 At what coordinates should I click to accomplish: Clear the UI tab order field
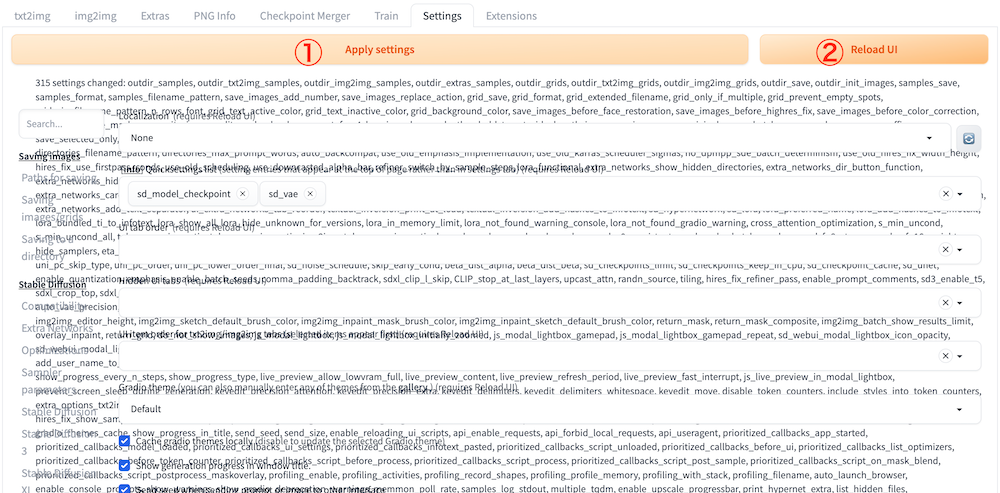pyautogui.click(x=945, y=248)
